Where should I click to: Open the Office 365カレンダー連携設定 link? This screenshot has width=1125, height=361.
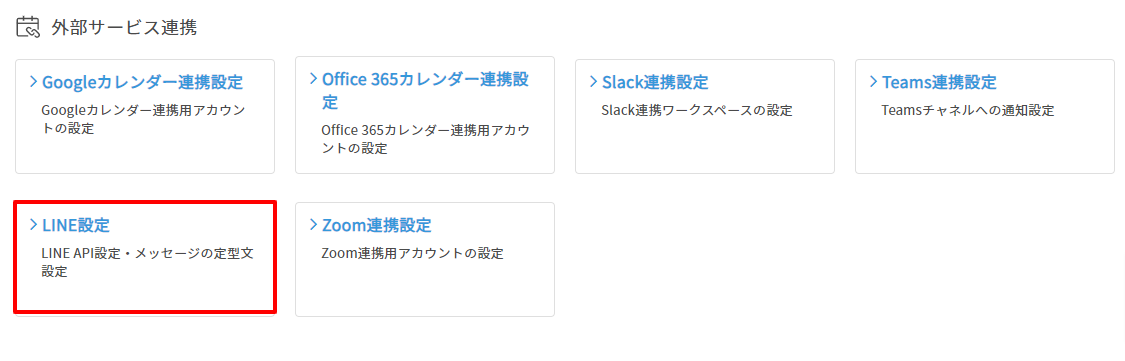point(425,90)
